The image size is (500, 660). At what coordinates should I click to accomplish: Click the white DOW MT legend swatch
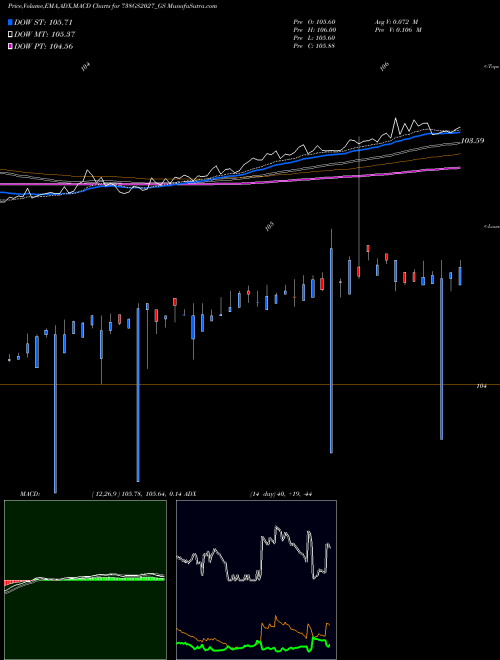(x=11, y=34)
